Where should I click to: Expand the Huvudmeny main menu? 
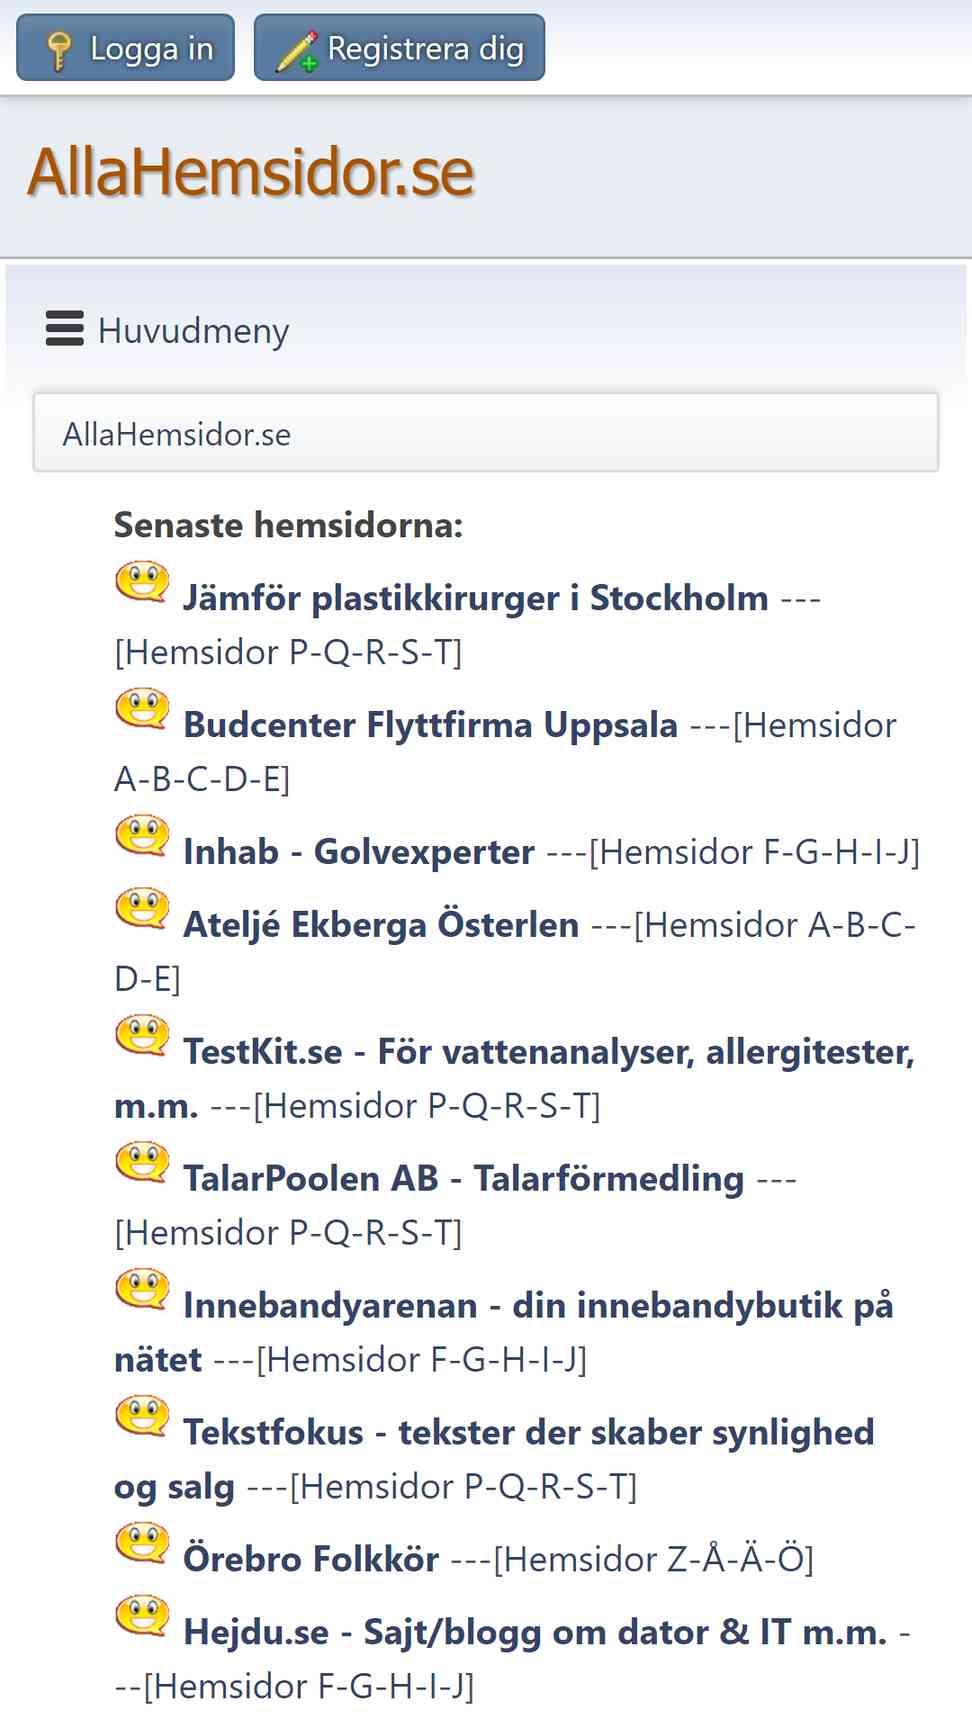point(168,330)
